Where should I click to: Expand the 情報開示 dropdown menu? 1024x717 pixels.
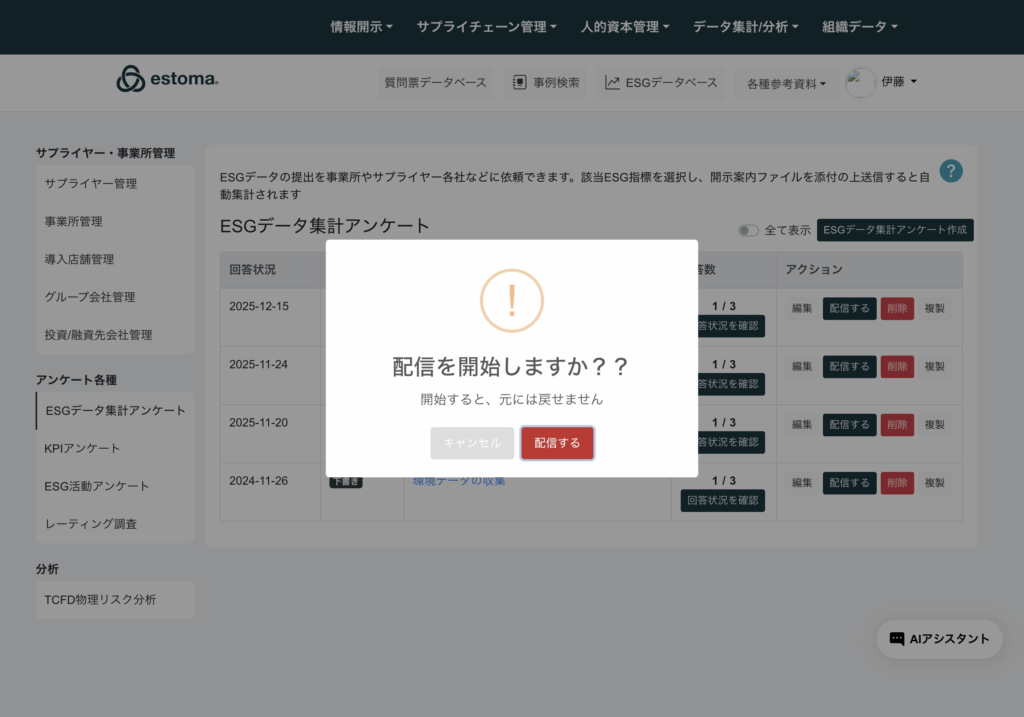361,27
